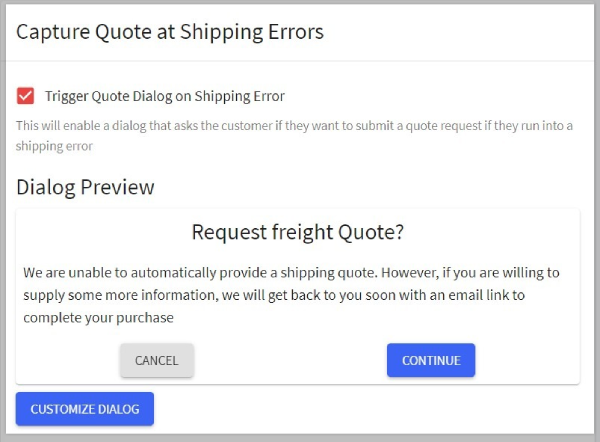Click the 'Request freight Quote?' dialog title
Screen dimensions: 600x442
coord(298,232)
